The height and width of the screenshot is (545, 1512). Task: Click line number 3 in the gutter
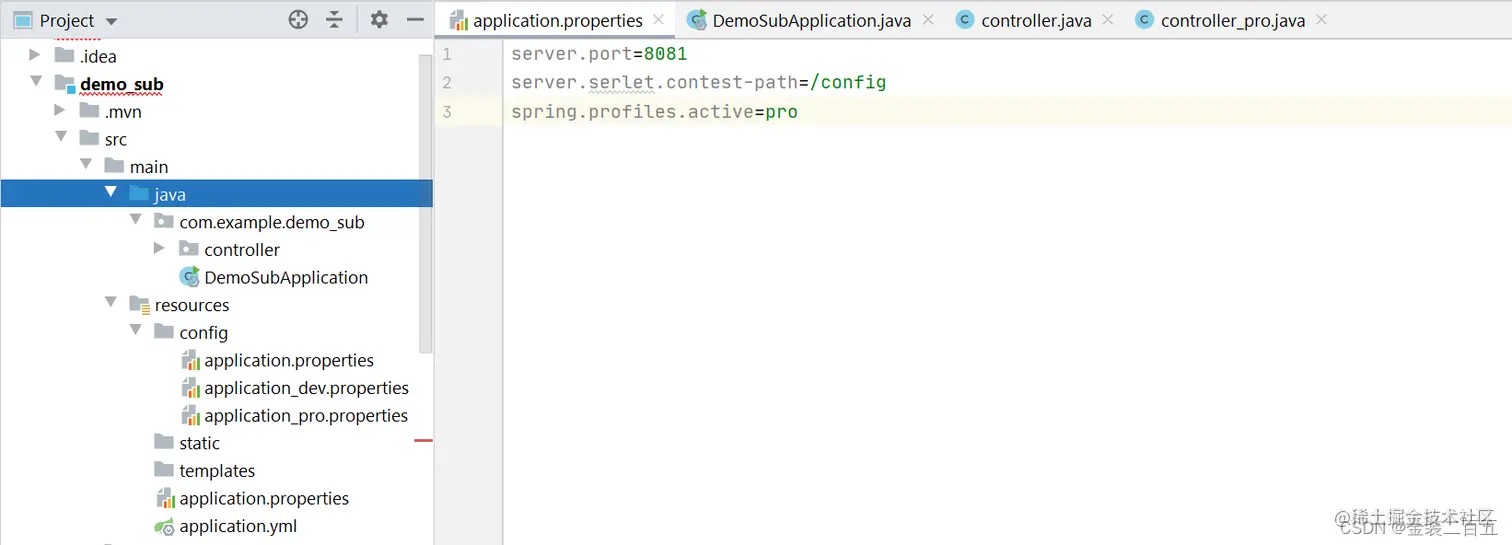pos(447,112)
